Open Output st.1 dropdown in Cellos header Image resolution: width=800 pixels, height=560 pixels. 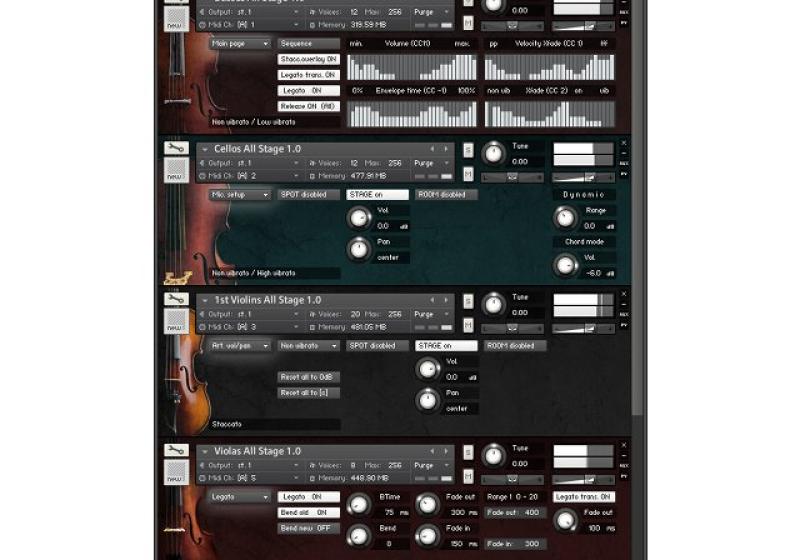(x=249, y=163)
